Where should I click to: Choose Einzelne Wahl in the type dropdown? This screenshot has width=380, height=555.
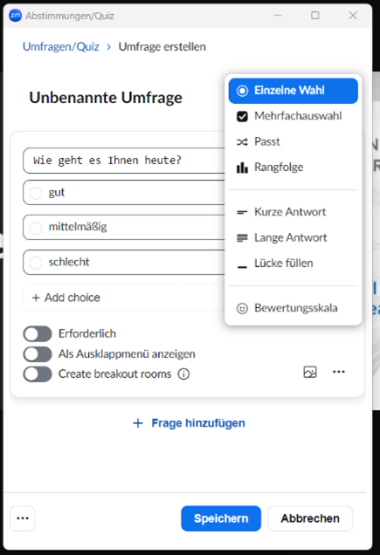pos(293,91)
